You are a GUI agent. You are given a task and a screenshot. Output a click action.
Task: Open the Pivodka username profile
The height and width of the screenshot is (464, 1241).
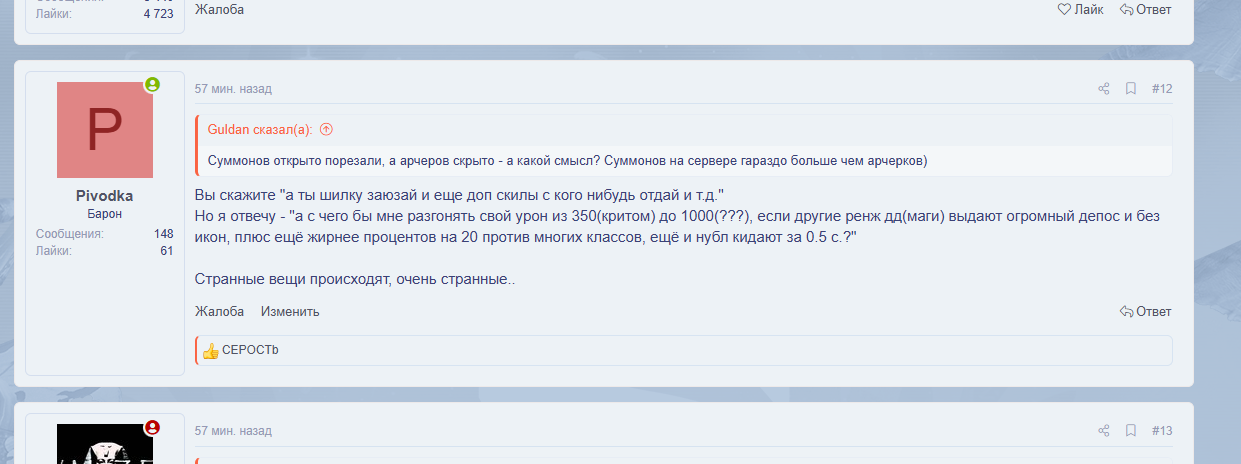pos(105,197)
